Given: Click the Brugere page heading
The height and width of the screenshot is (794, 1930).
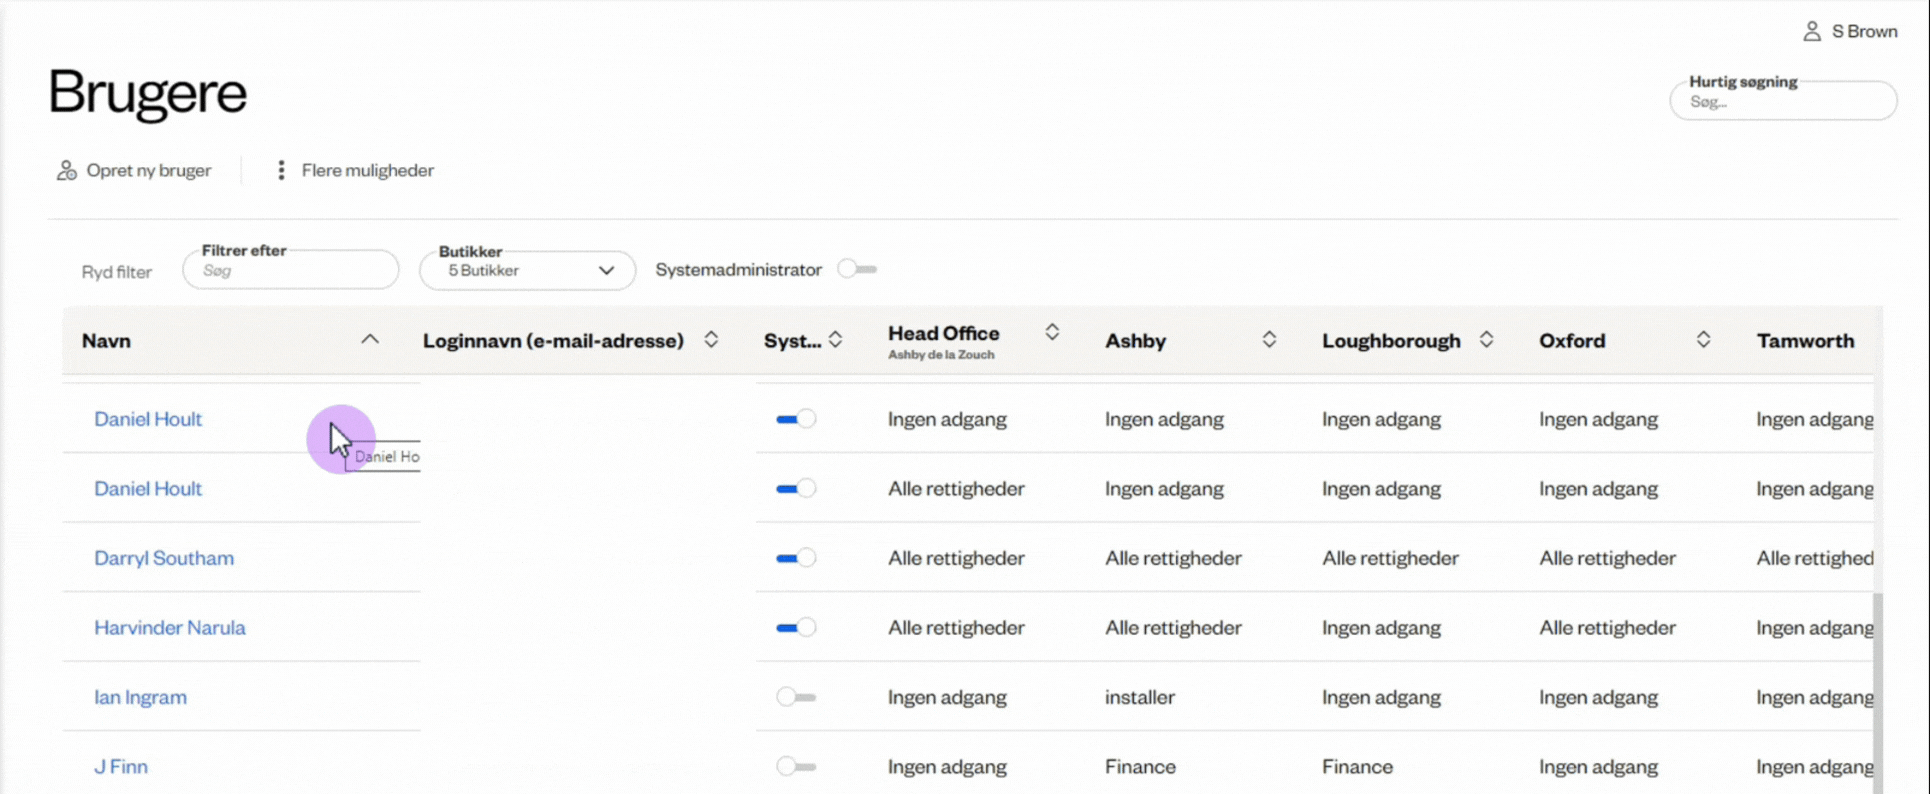Looking at the screenshot, I should [x=147, y=93].
